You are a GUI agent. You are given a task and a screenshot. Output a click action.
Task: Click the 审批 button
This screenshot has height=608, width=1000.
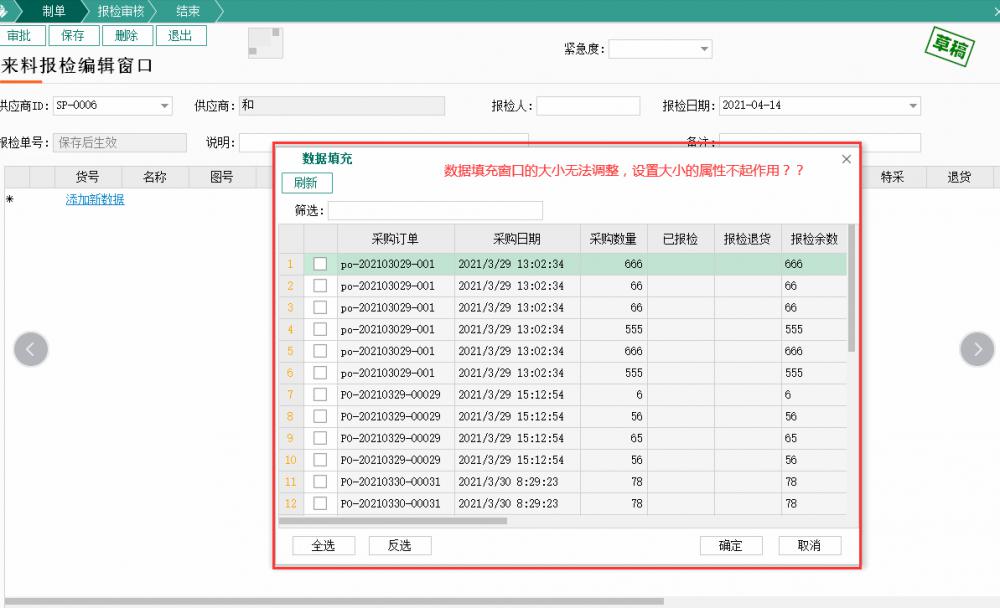point(20,36)
